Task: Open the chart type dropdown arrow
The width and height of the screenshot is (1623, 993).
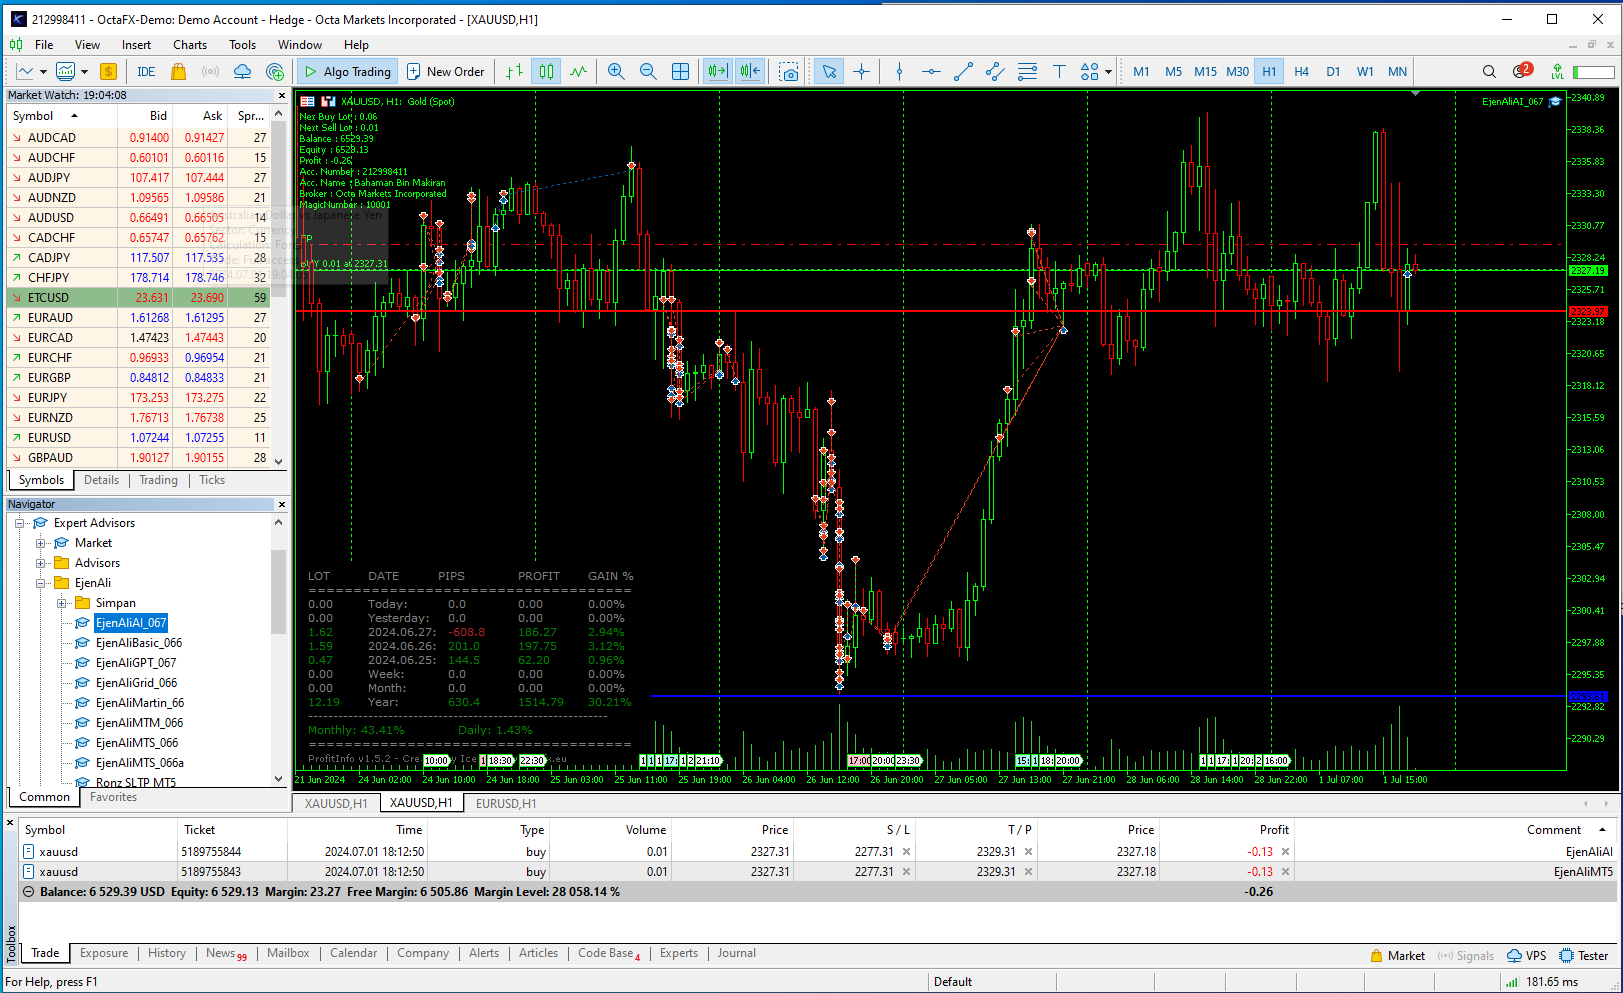Action: click(44, 71)
